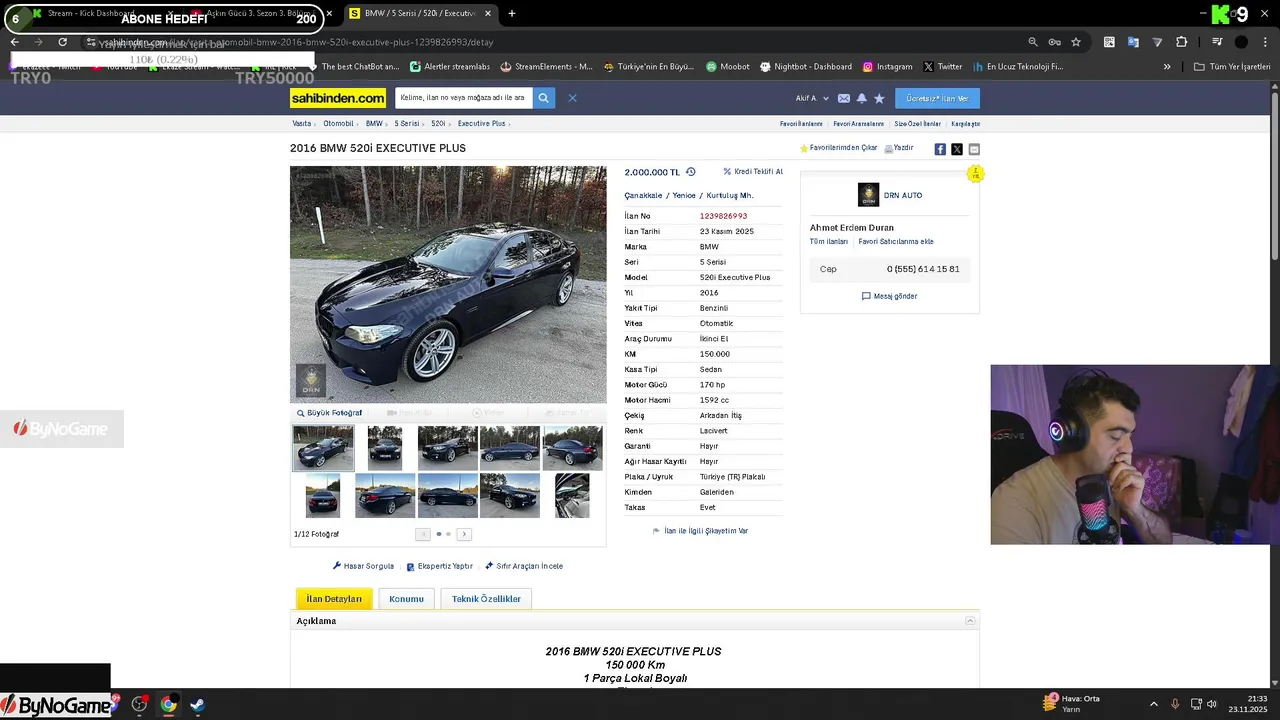Open Favori İlanlarım link

801,124
